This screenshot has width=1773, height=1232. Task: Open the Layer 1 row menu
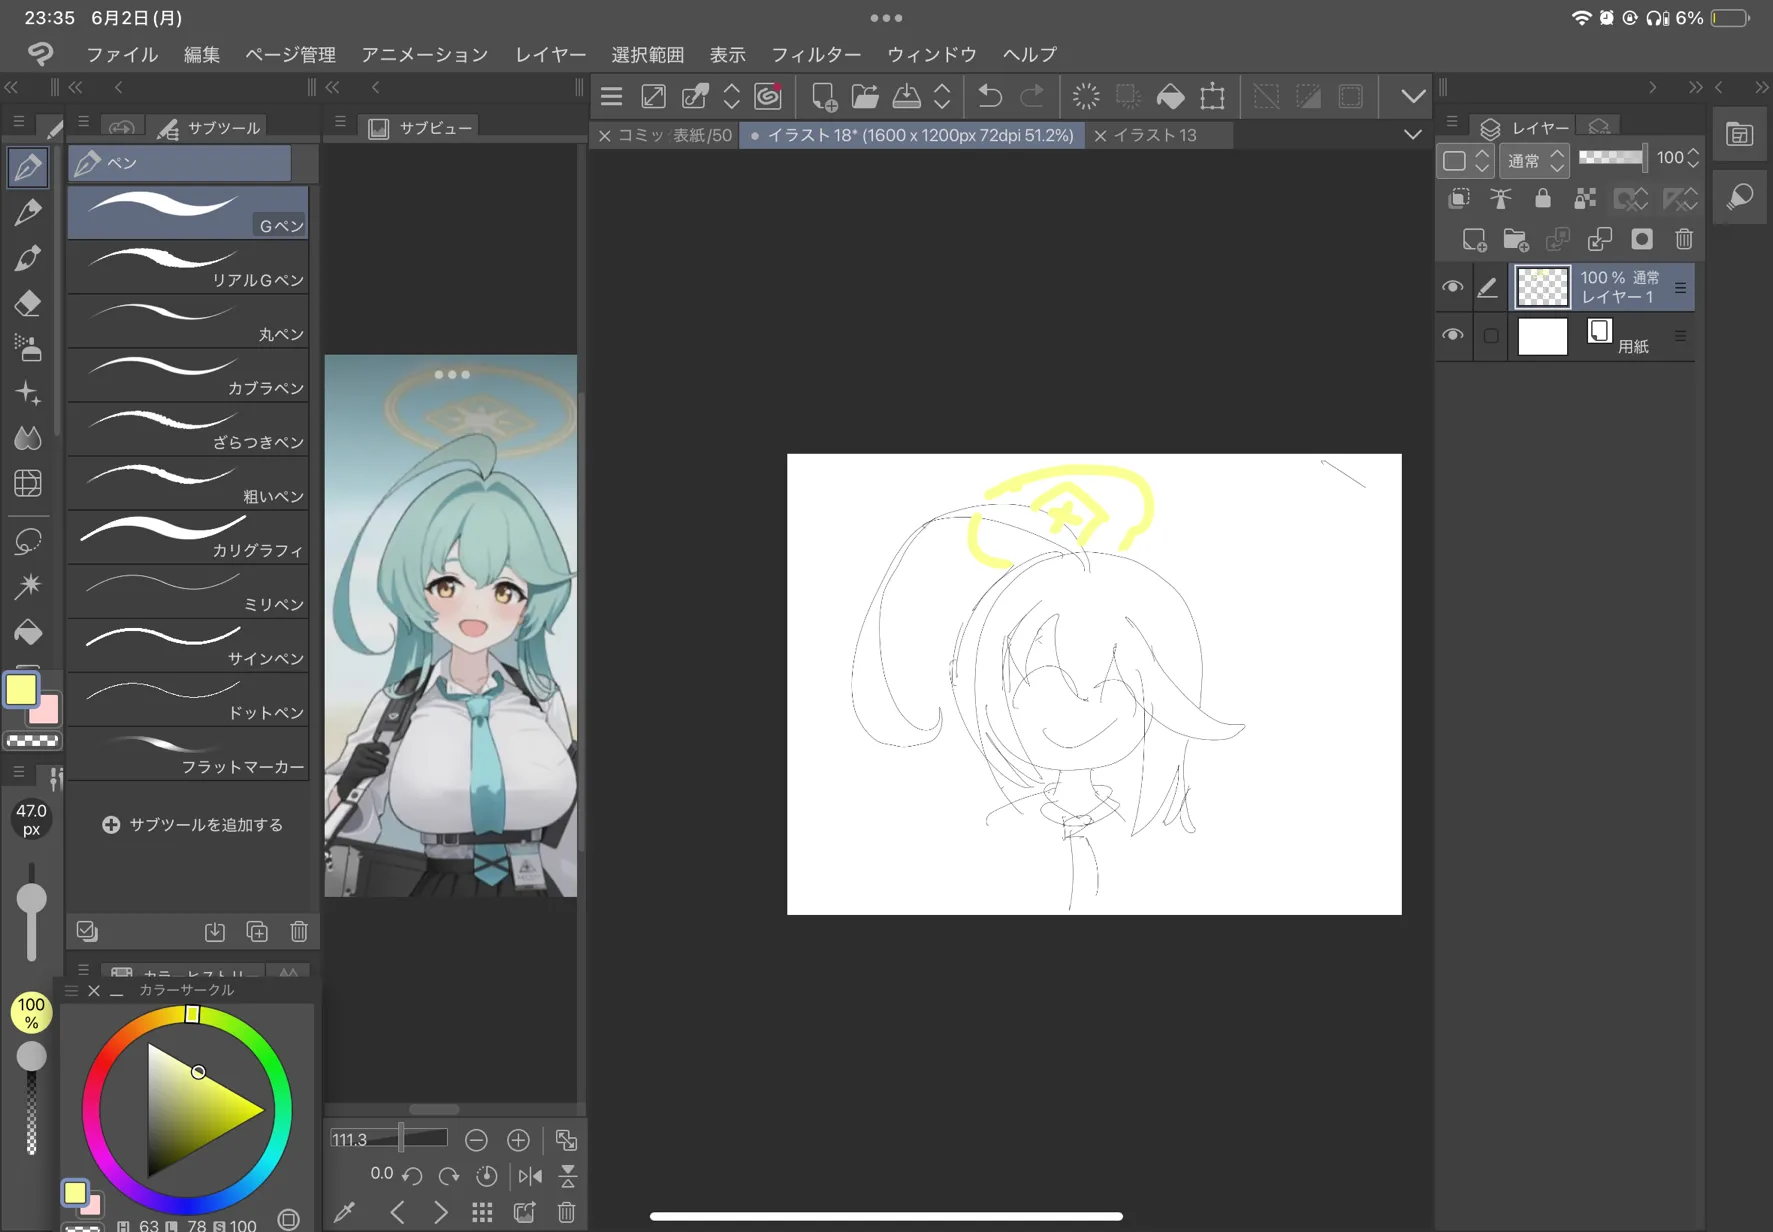pyautogui.click(x=1680, y=288)
